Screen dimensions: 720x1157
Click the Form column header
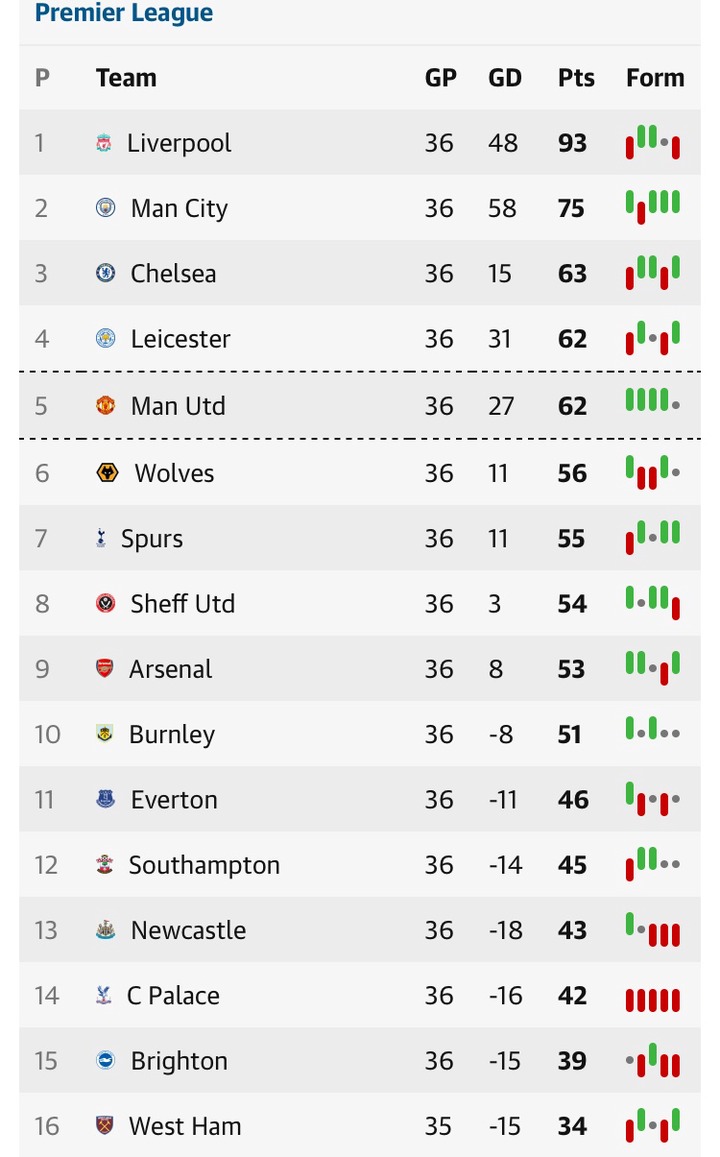click(655, 78)
